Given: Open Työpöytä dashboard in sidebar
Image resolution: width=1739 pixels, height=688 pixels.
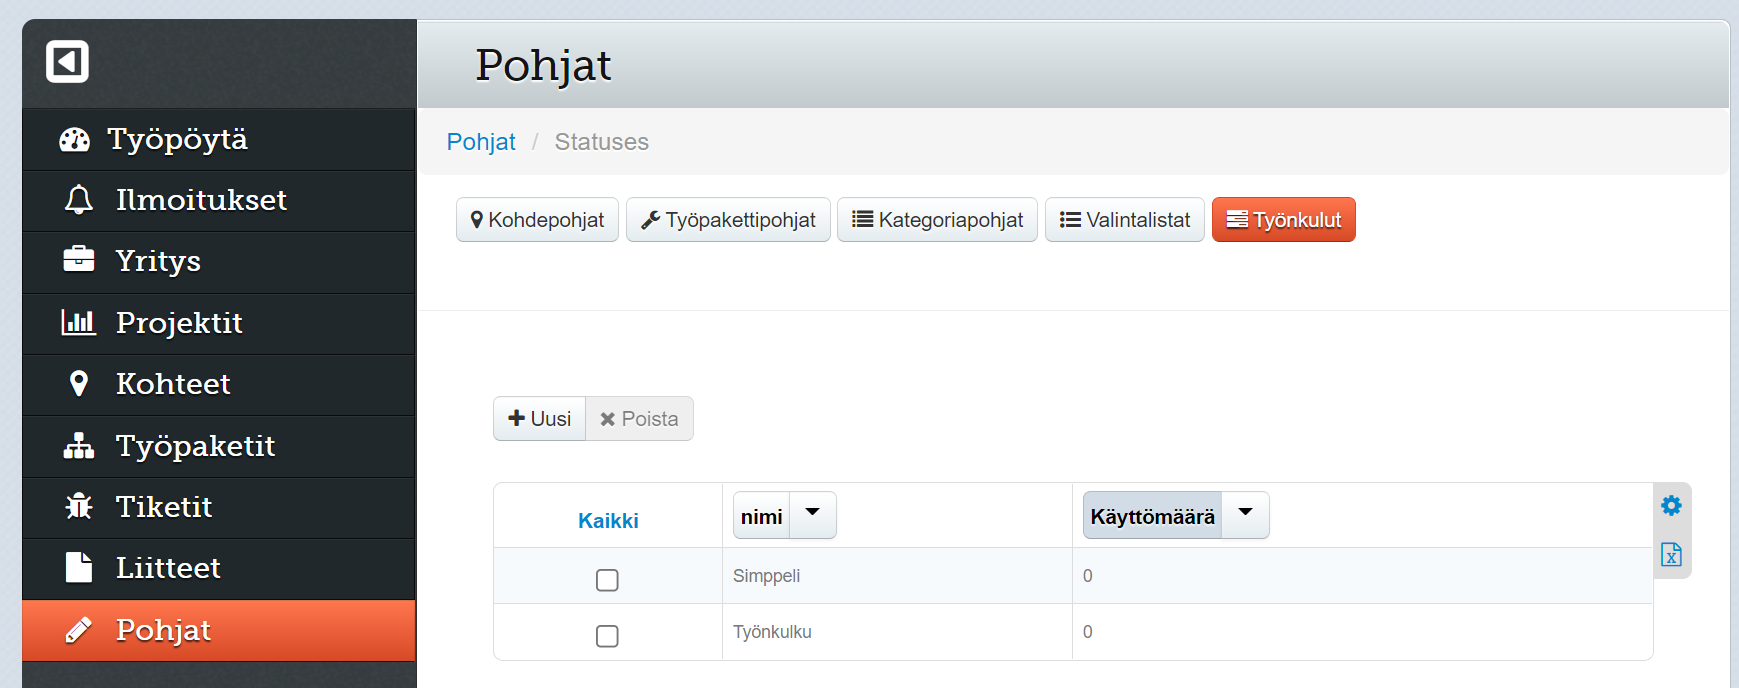Looking at the screenshot, I should pyautogui.click(x=219, y=140).
